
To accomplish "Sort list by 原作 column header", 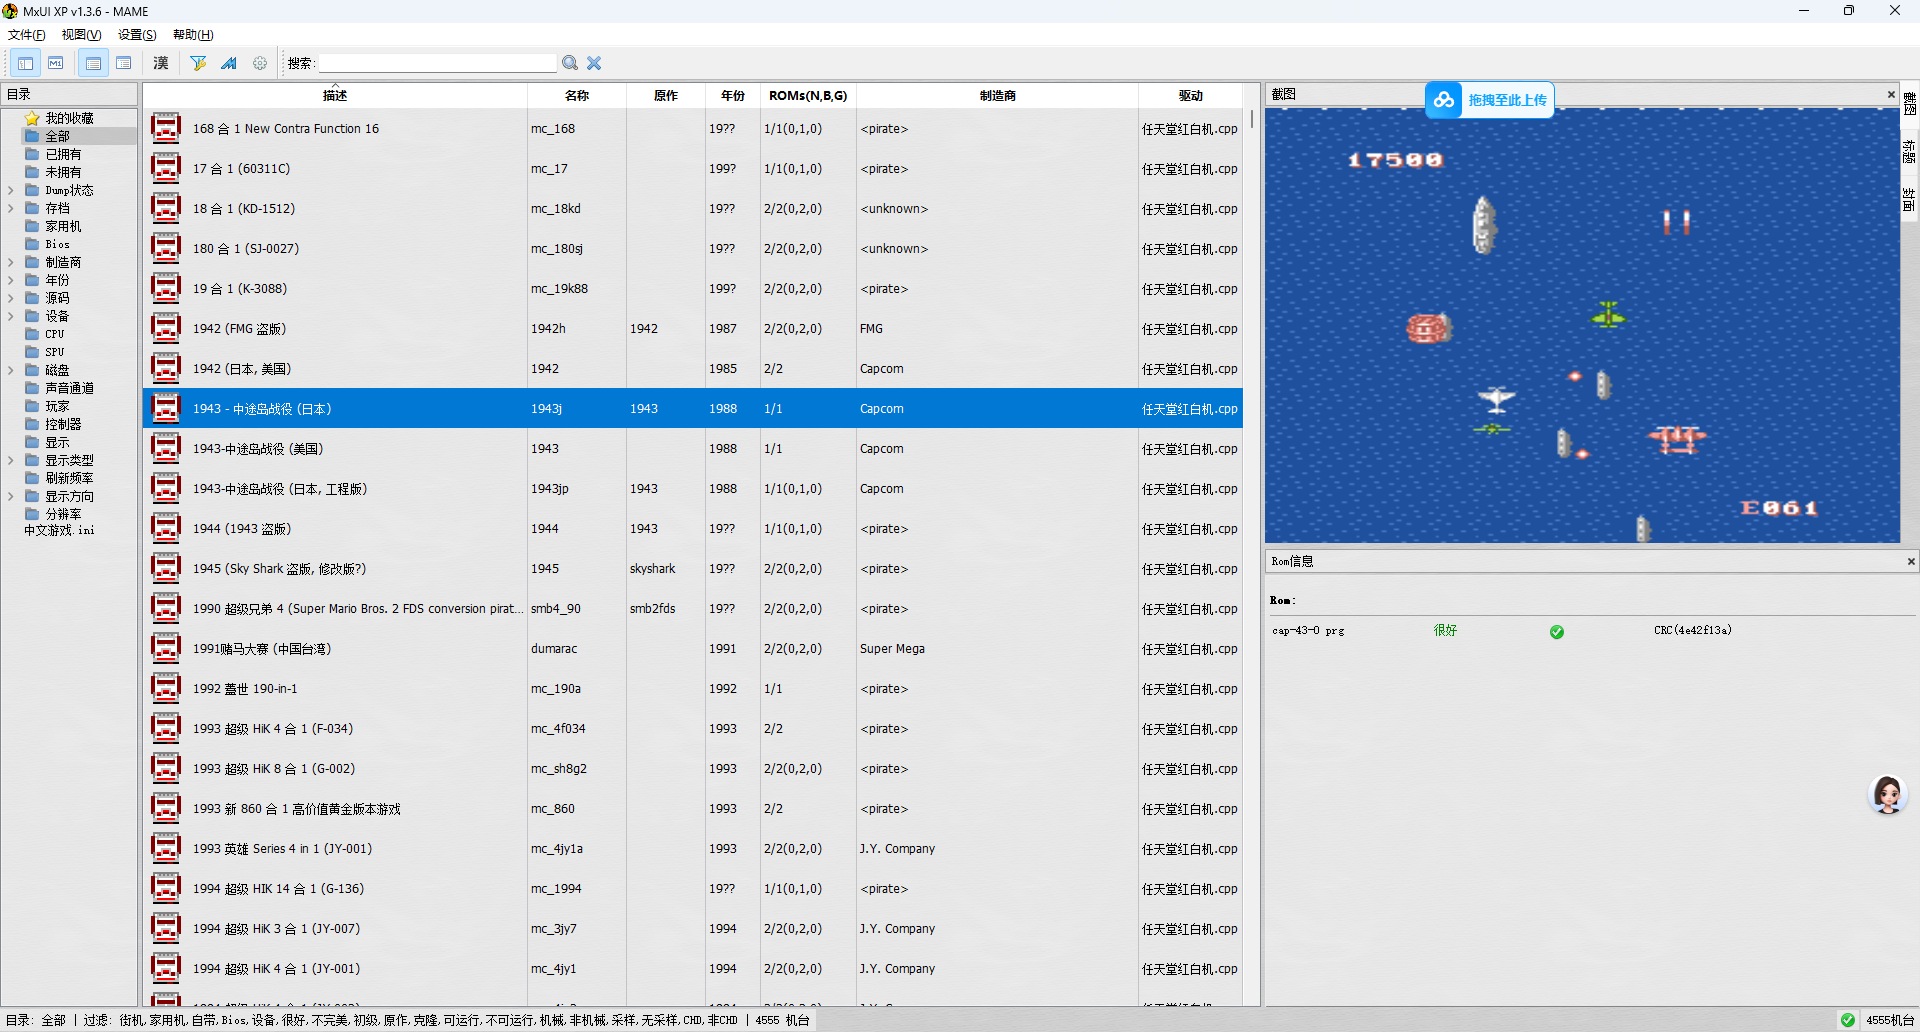I will (x=666, y=95).
